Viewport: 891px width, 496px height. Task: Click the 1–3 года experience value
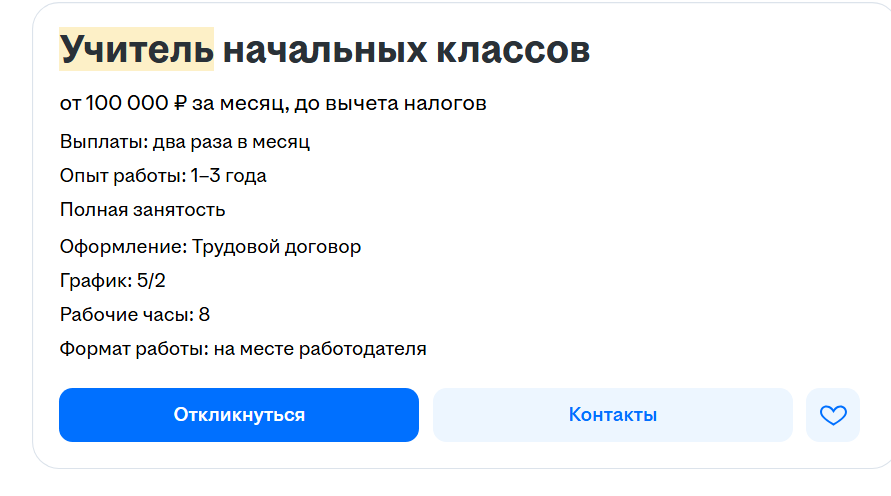point(229,176)
